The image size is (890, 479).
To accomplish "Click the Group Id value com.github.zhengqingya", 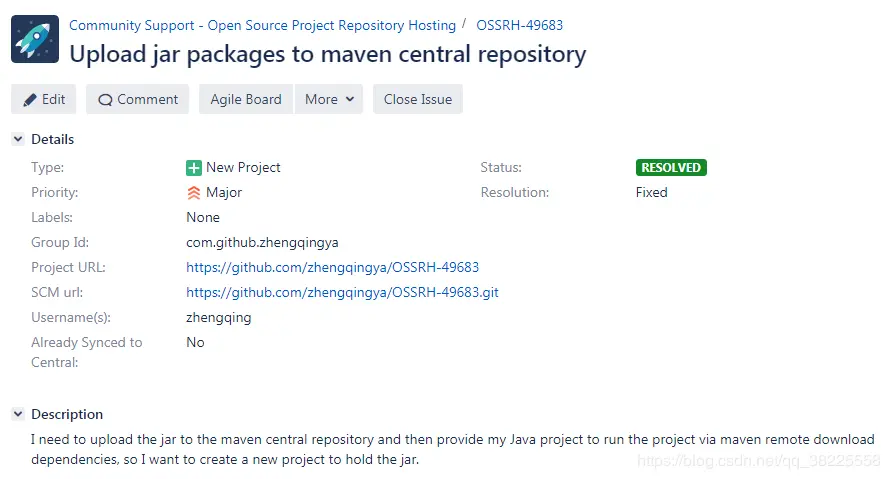I will click(x=262, y=242).
